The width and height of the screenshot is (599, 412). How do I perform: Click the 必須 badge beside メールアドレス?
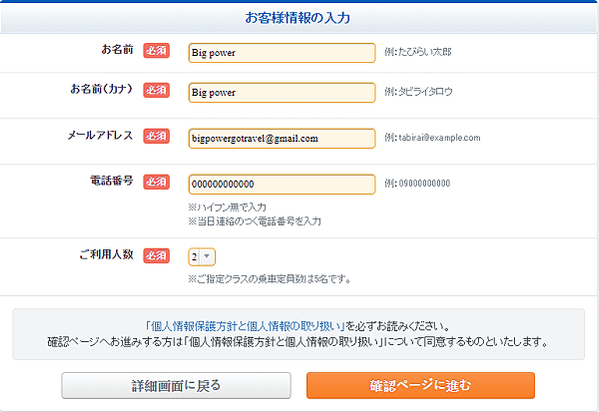pos(157,136)
